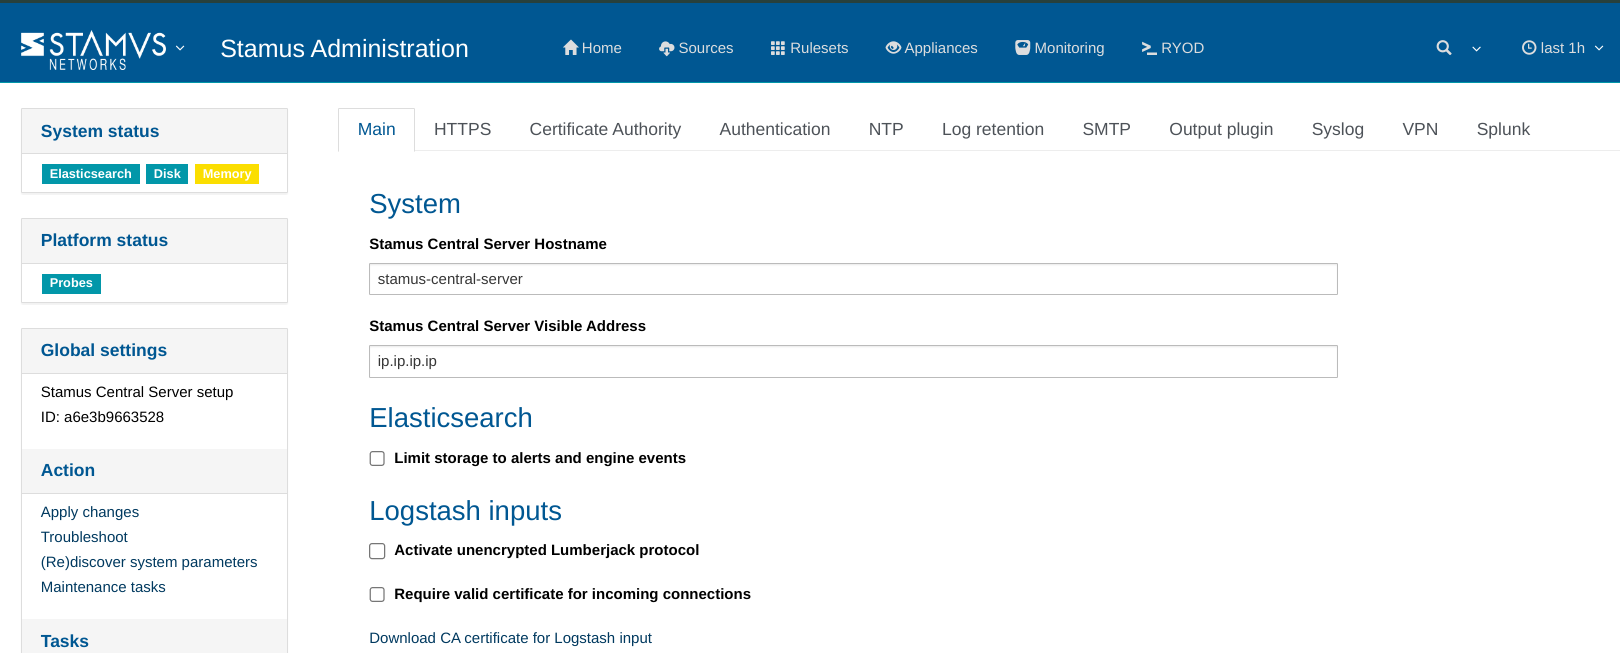
Task: Switch to the Main tab
Action: click(377, 130)
